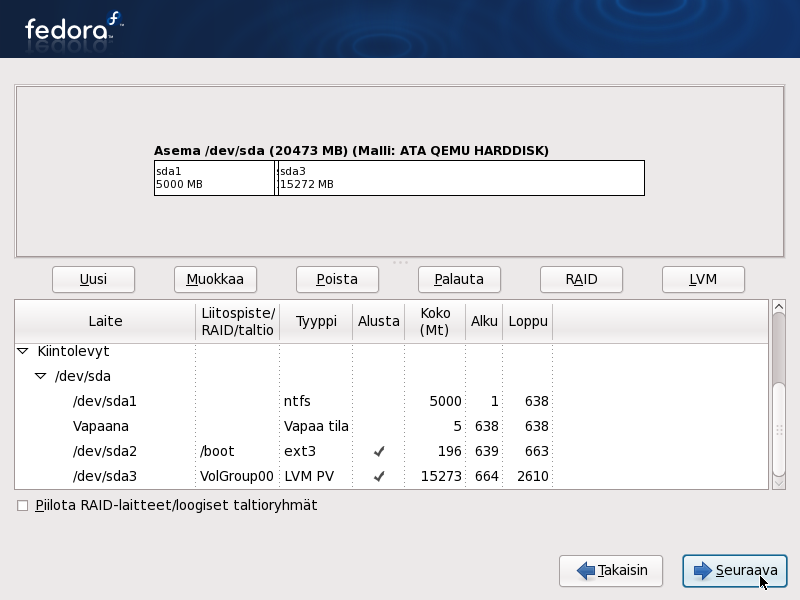Viewport: 800px width, 600px height.
Task: Click format checkmark for /dev/sda3
Action: point(378,477)
